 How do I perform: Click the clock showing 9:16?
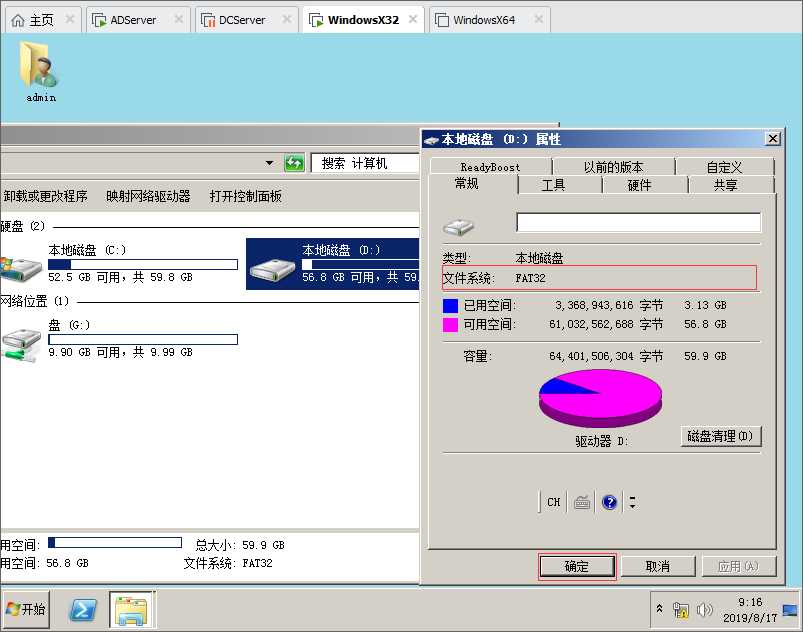click(x=750, y=602)
